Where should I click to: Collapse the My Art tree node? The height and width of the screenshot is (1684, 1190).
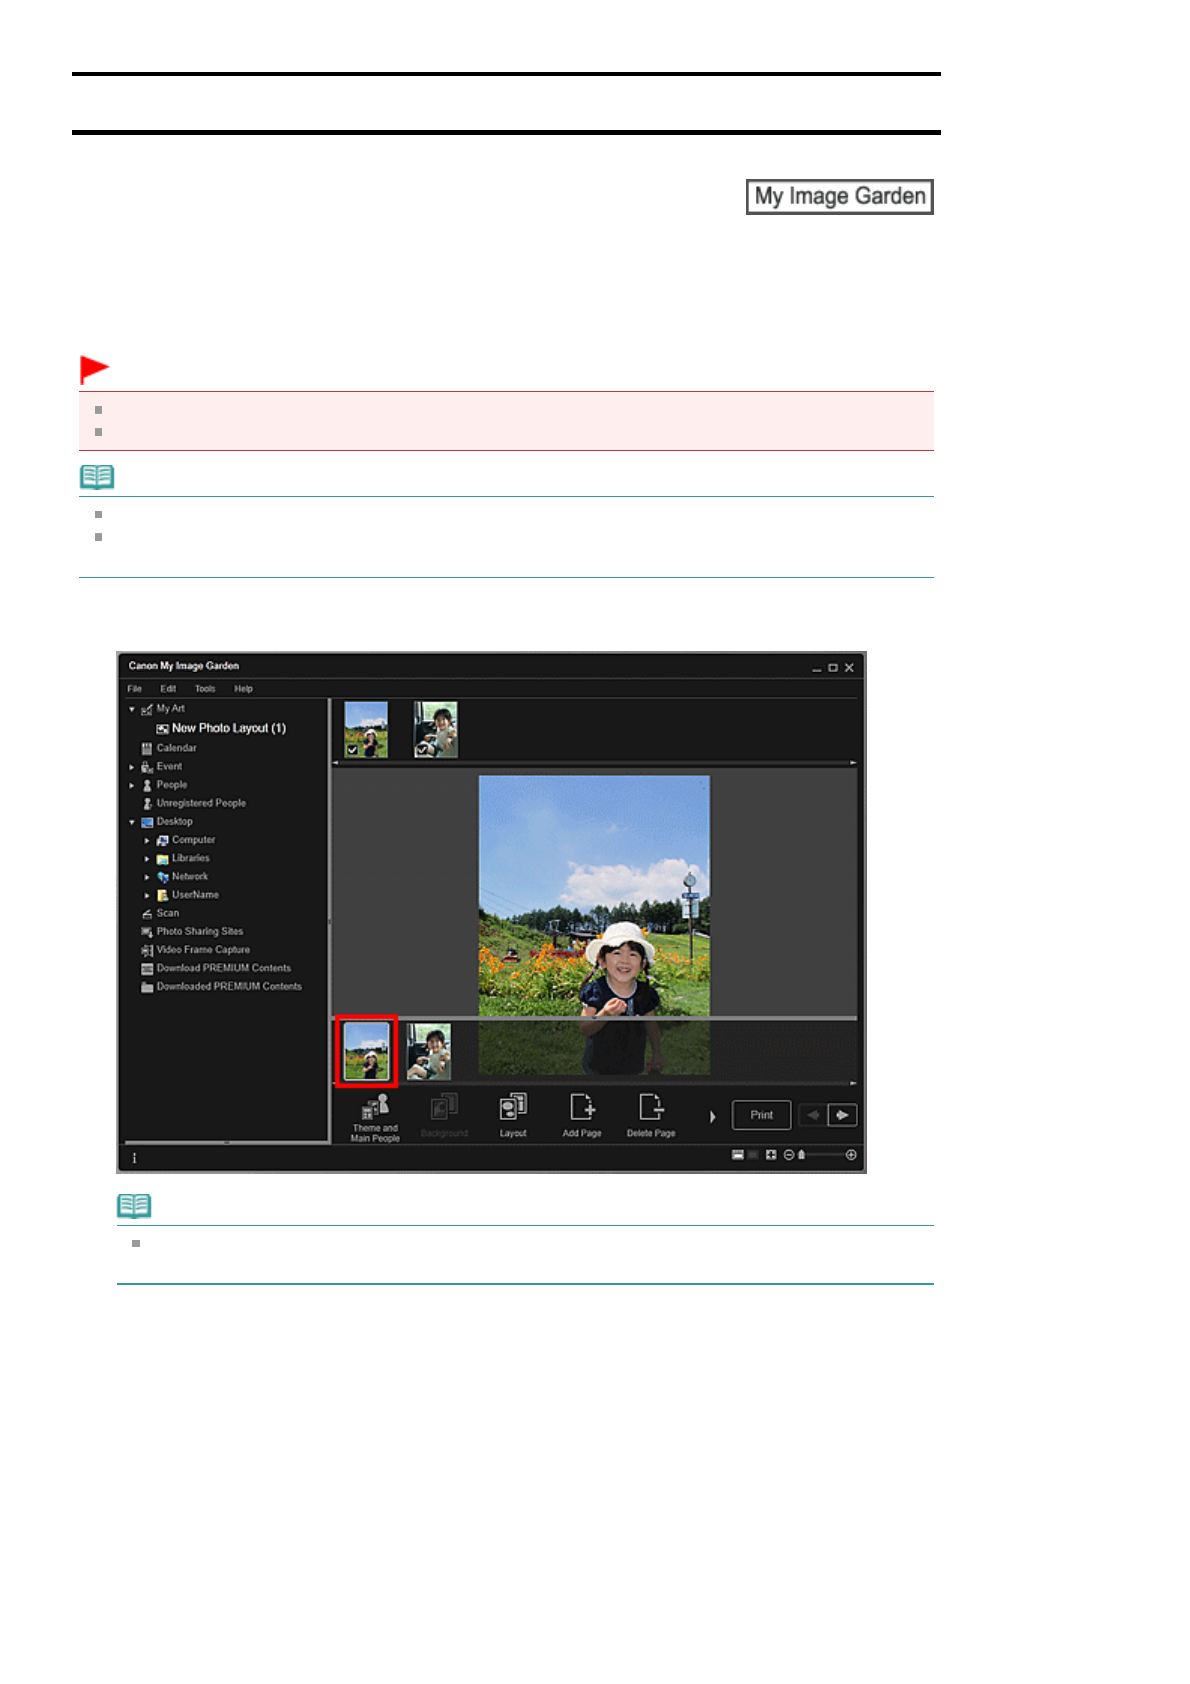pos(132,709)
